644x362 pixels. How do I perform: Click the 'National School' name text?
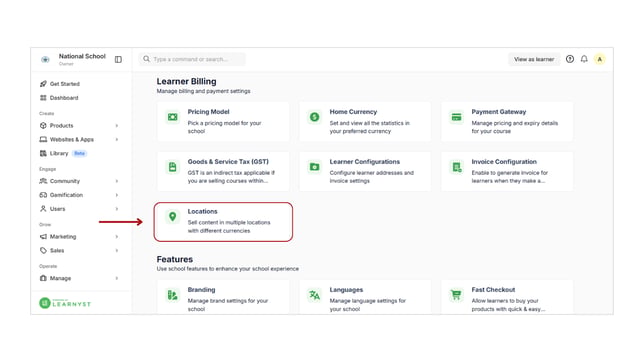tap(82, 56)
